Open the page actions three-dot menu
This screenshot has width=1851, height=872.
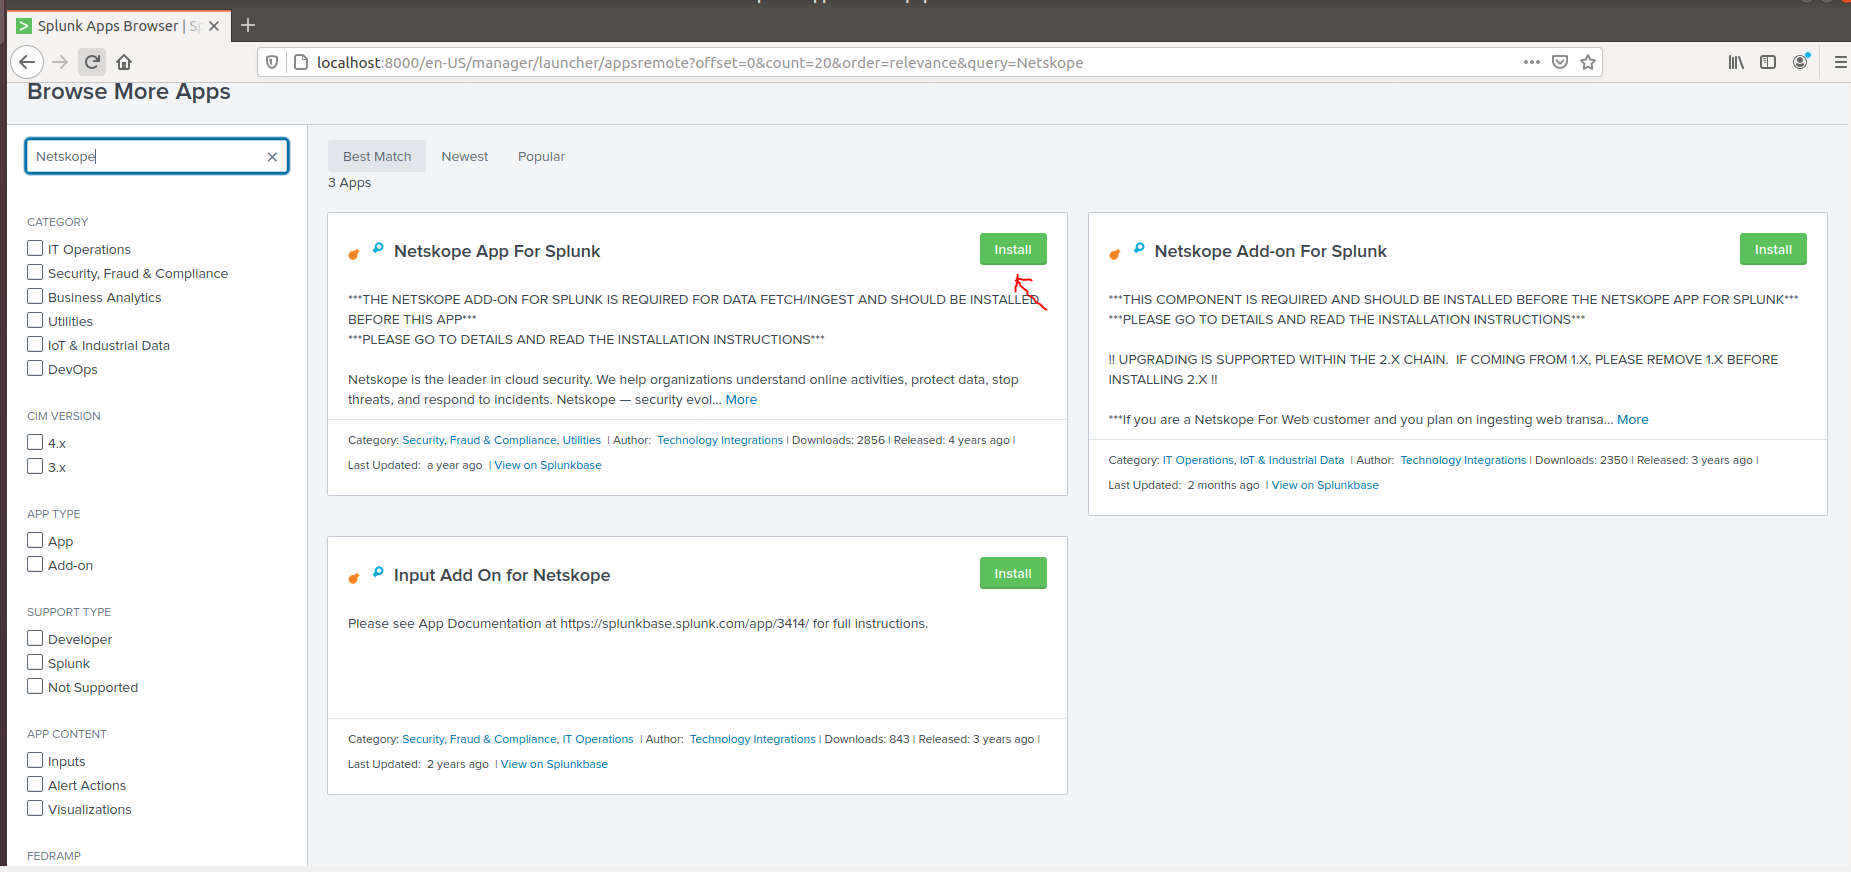1531,62
